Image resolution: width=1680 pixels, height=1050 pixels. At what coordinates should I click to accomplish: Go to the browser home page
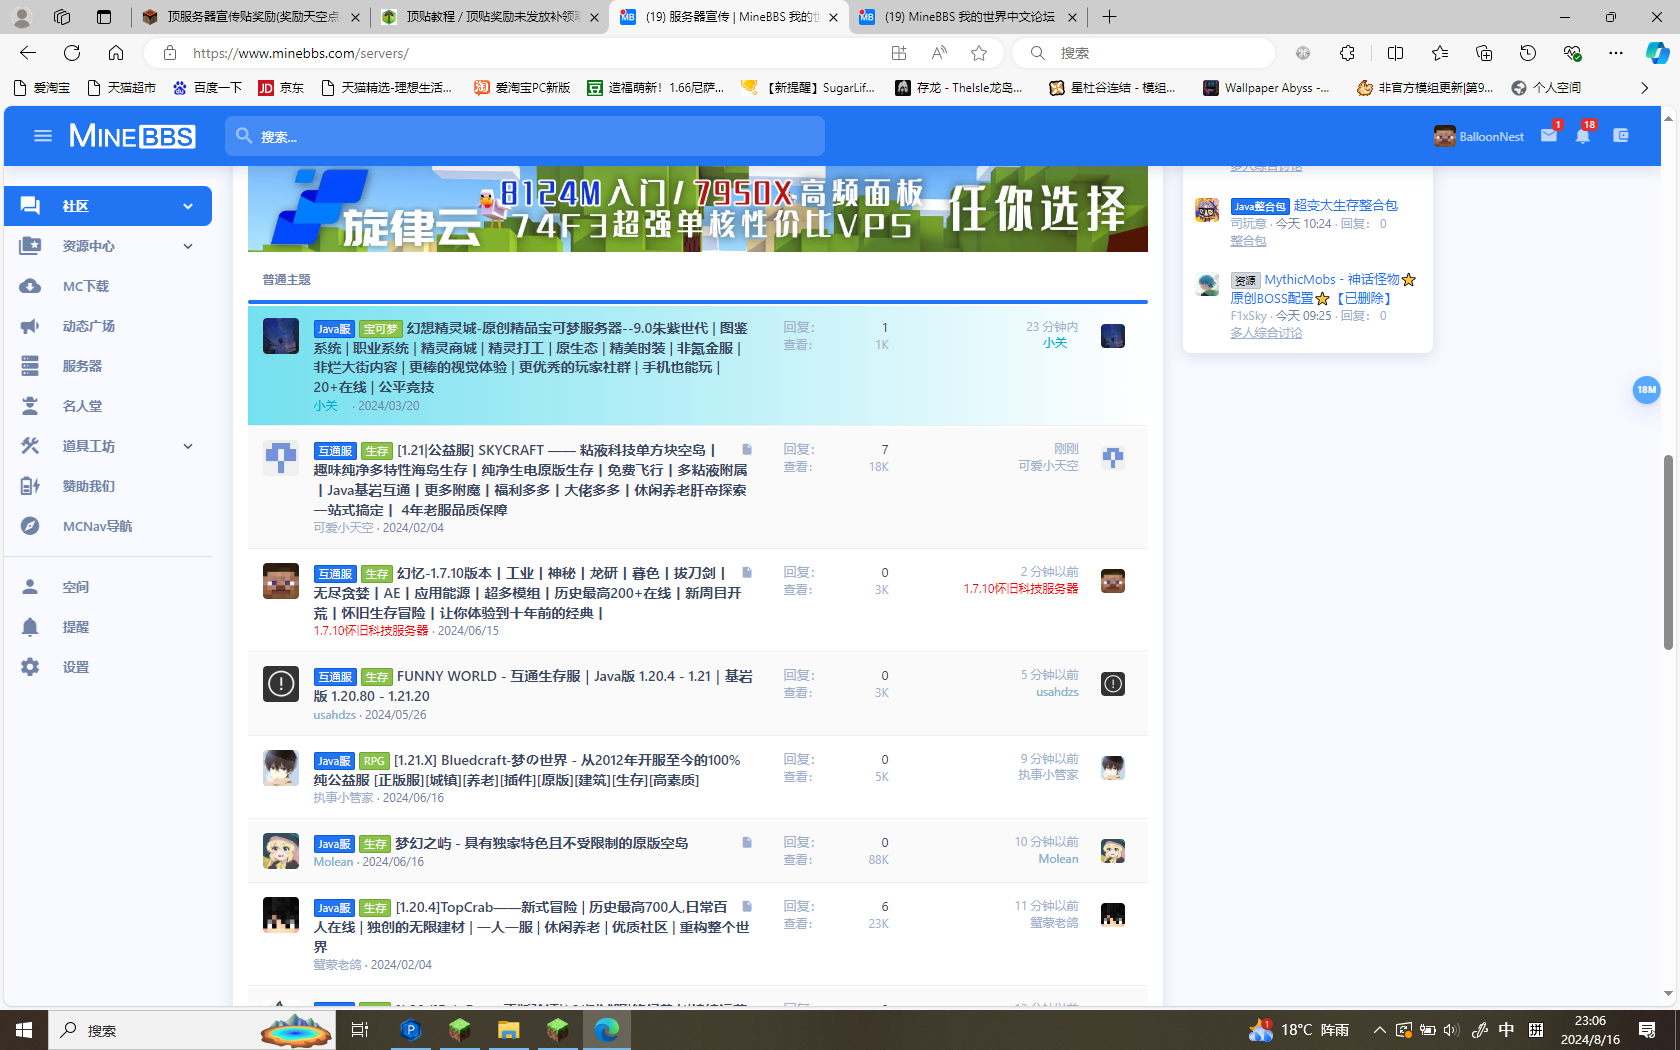point(116,53)
